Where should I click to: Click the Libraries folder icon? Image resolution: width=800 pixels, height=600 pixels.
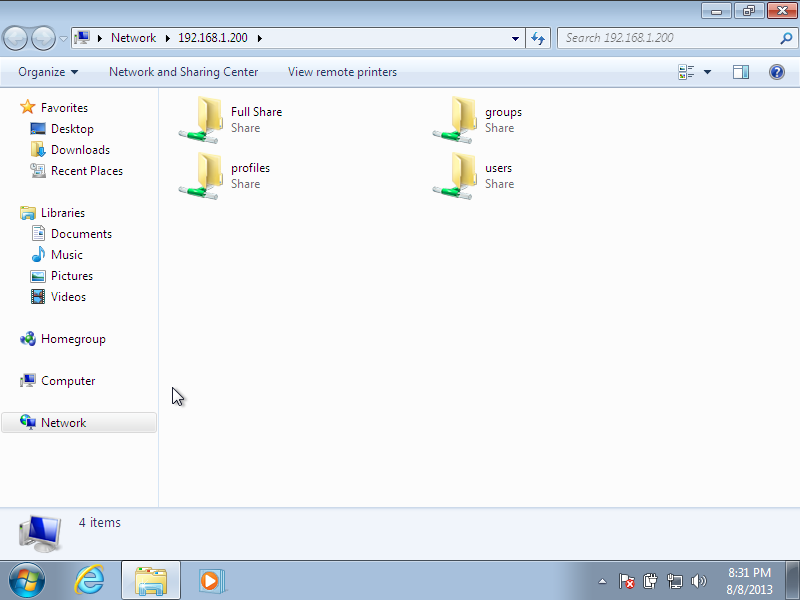pyautogui.click(x=28, y=212)
